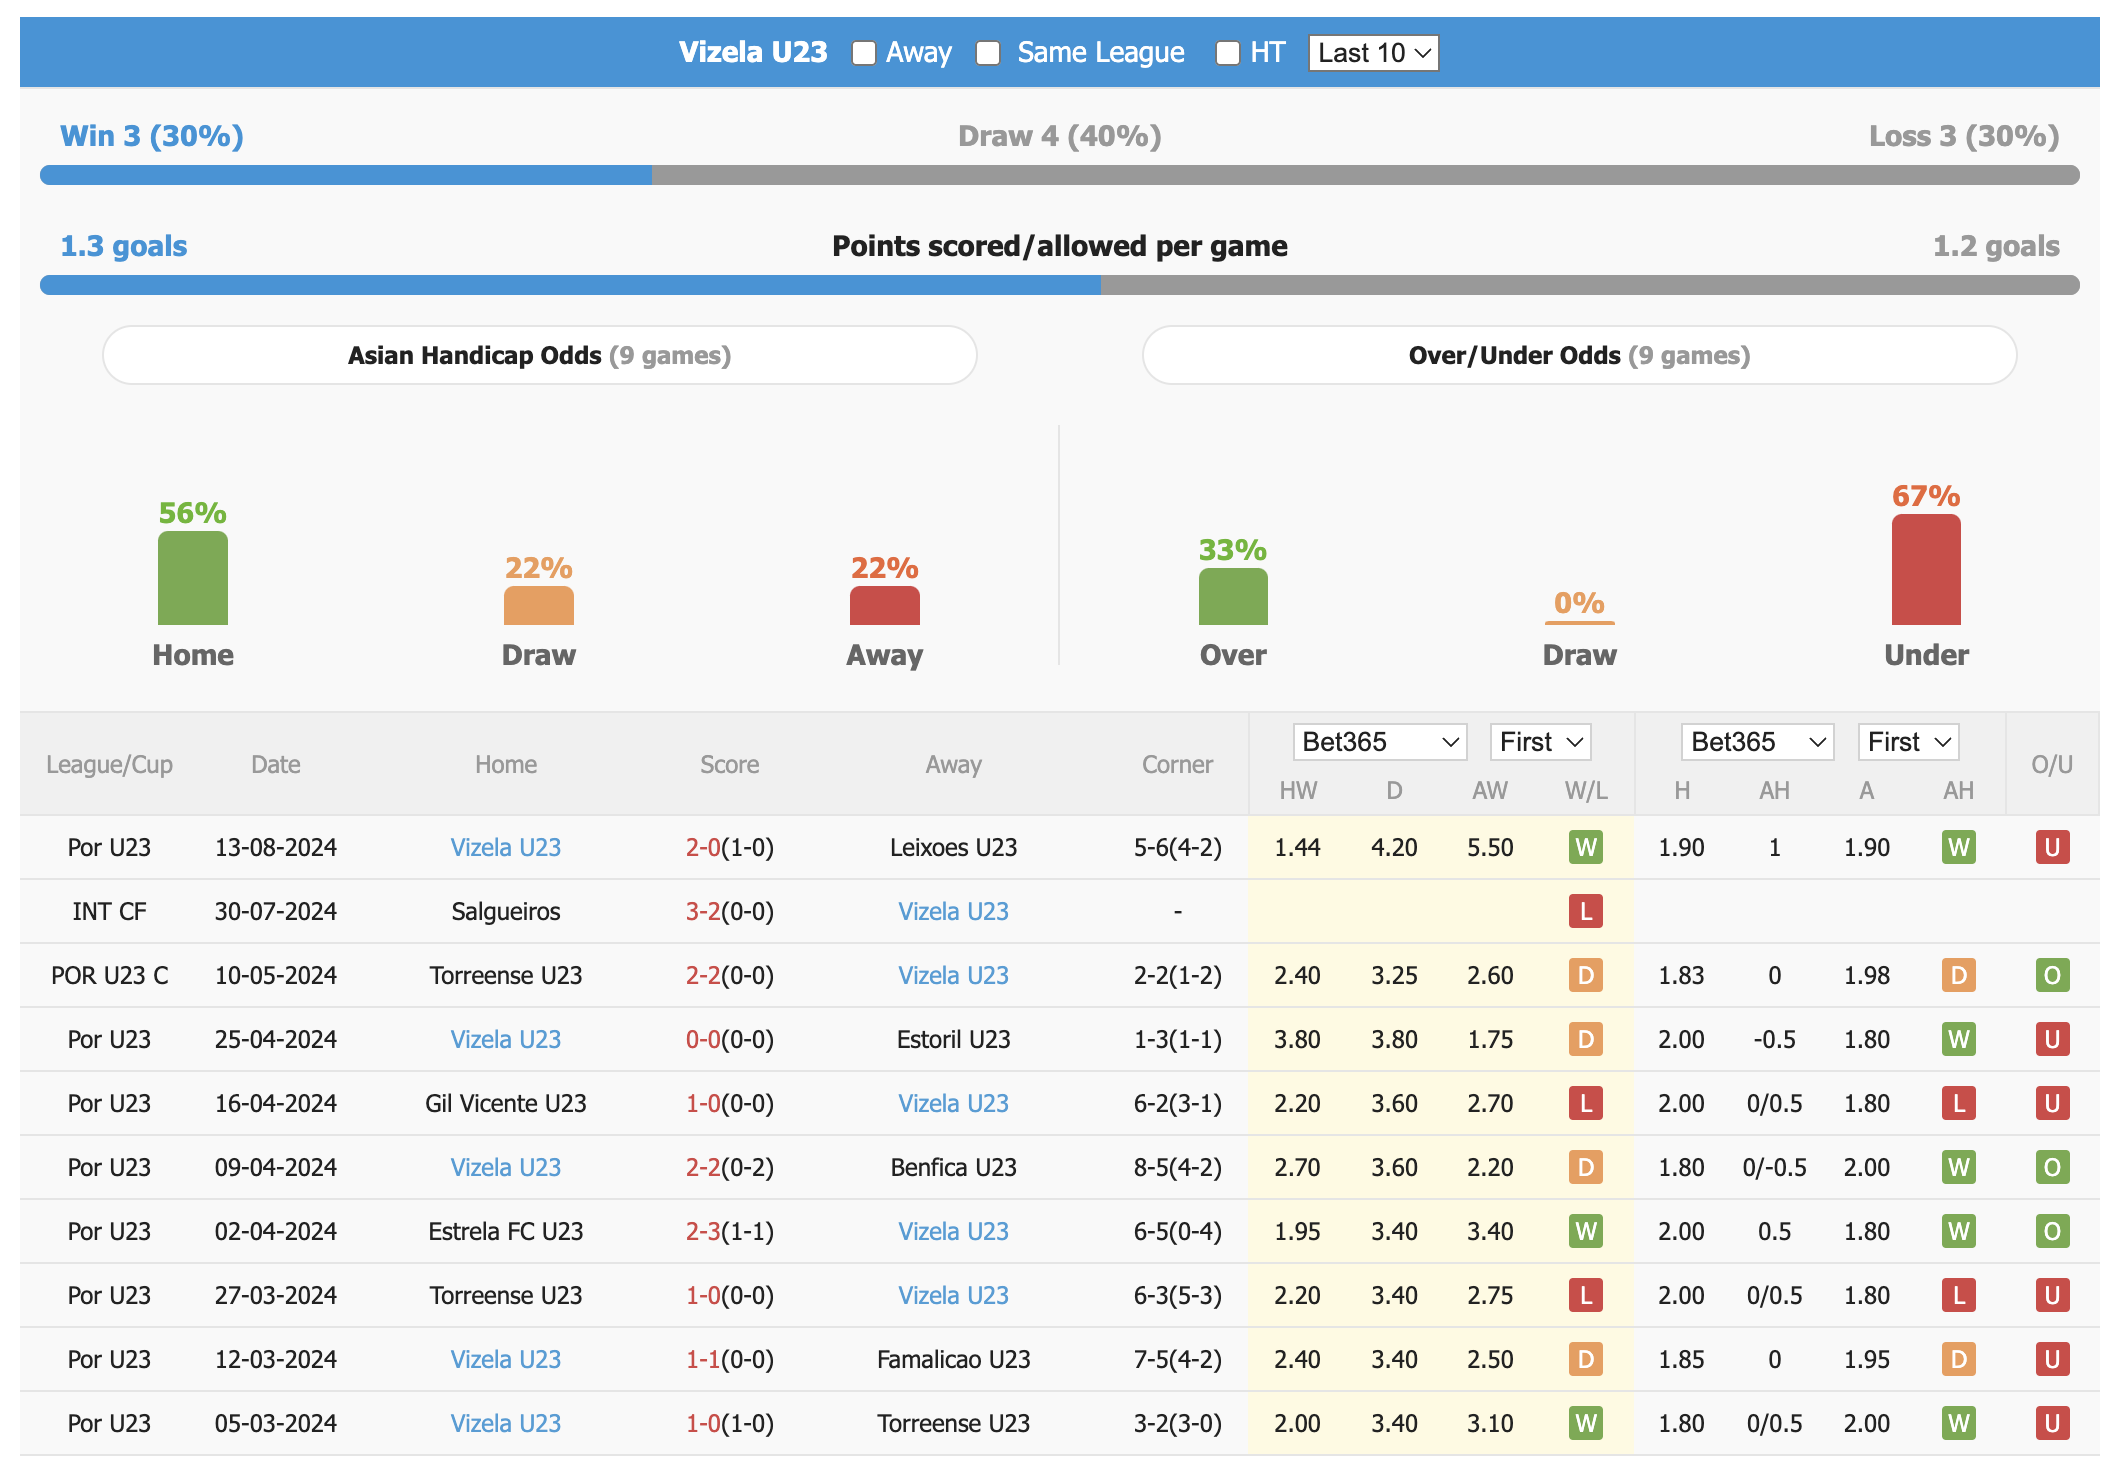Click the W/L draw badge in Famalicao row
Image resolution: width=2118 pixels, height=1464 pixels.
point(1586,1359)
